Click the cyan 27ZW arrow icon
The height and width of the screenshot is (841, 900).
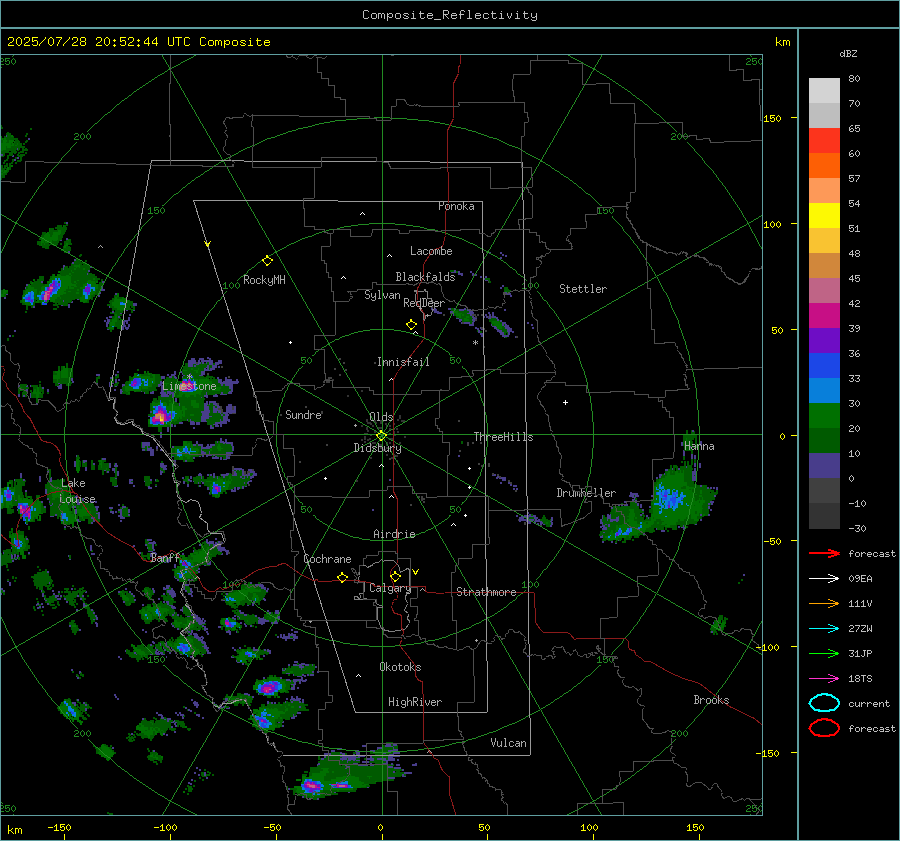824,629
